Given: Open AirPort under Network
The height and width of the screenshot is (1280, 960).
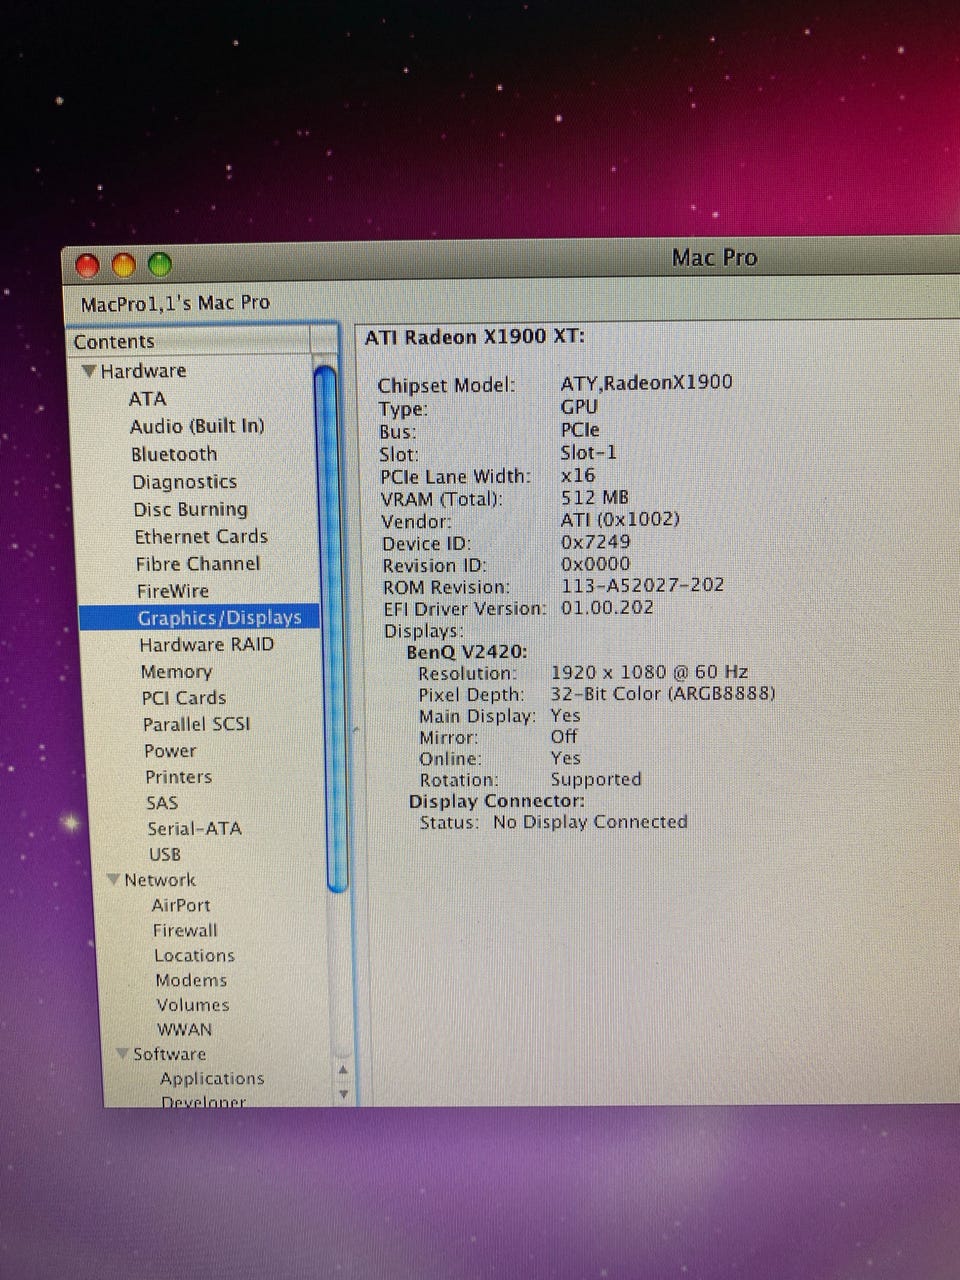Looking at the screenshot, I should pyautogui.click(x=181, y=905).
